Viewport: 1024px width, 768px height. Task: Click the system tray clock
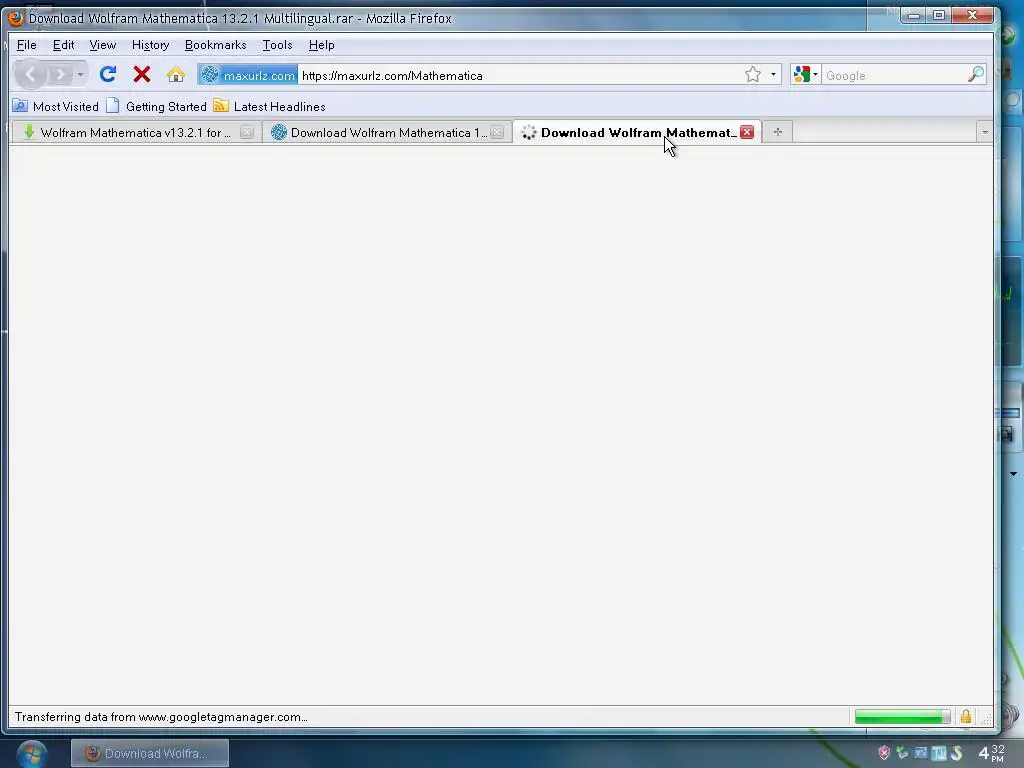tap(991, 754)
